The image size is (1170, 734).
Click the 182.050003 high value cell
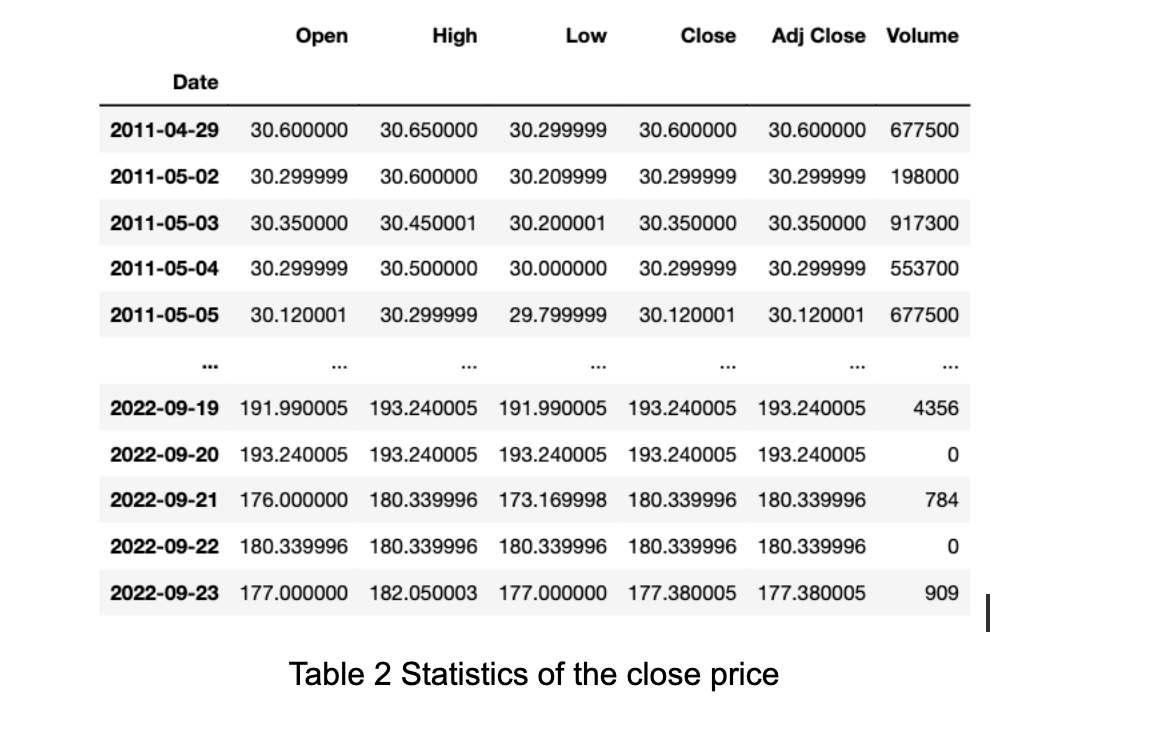423,593
